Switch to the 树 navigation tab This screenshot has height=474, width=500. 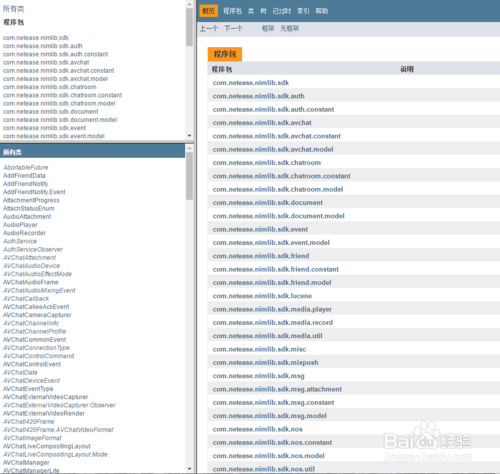click(x=263, y=11)
